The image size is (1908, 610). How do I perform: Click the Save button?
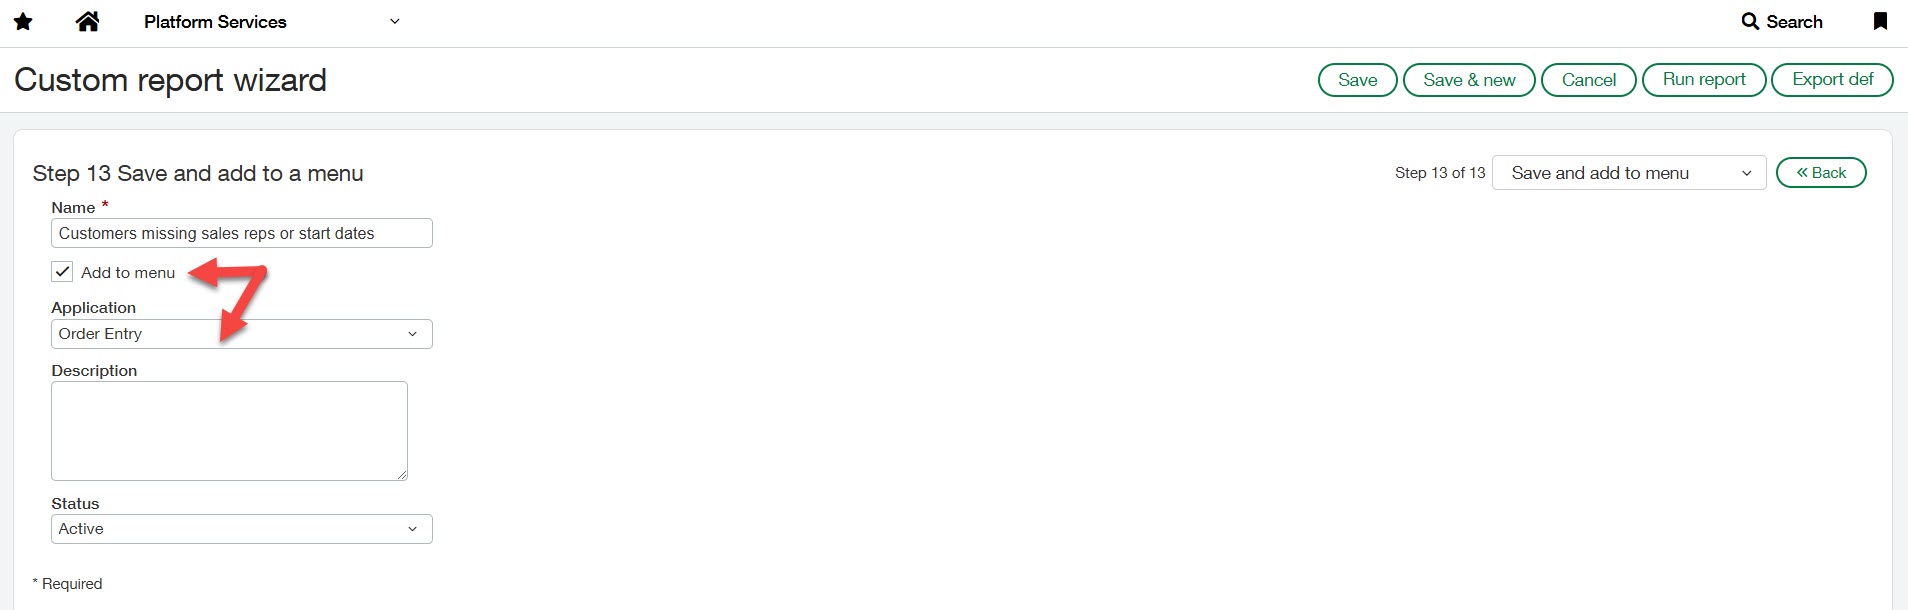pos(1357,80)
